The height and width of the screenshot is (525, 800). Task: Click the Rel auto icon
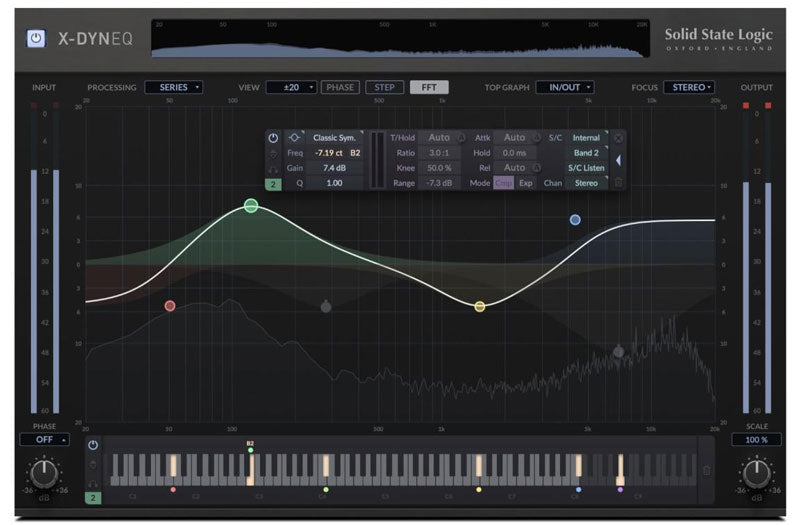[537, 168]
